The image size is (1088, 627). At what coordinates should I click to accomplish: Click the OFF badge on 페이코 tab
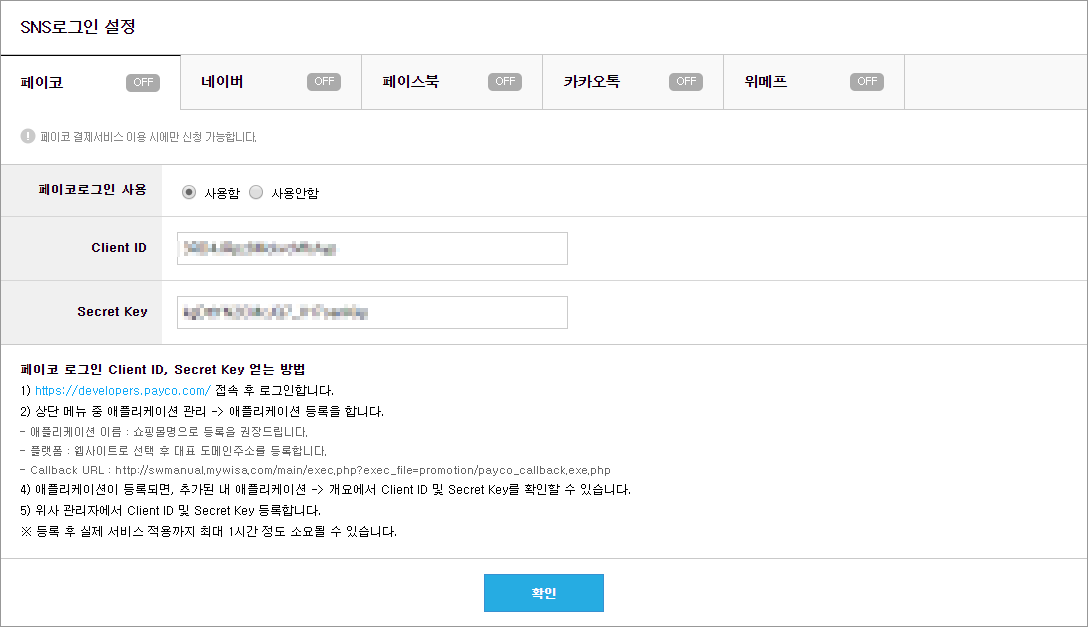143,82
